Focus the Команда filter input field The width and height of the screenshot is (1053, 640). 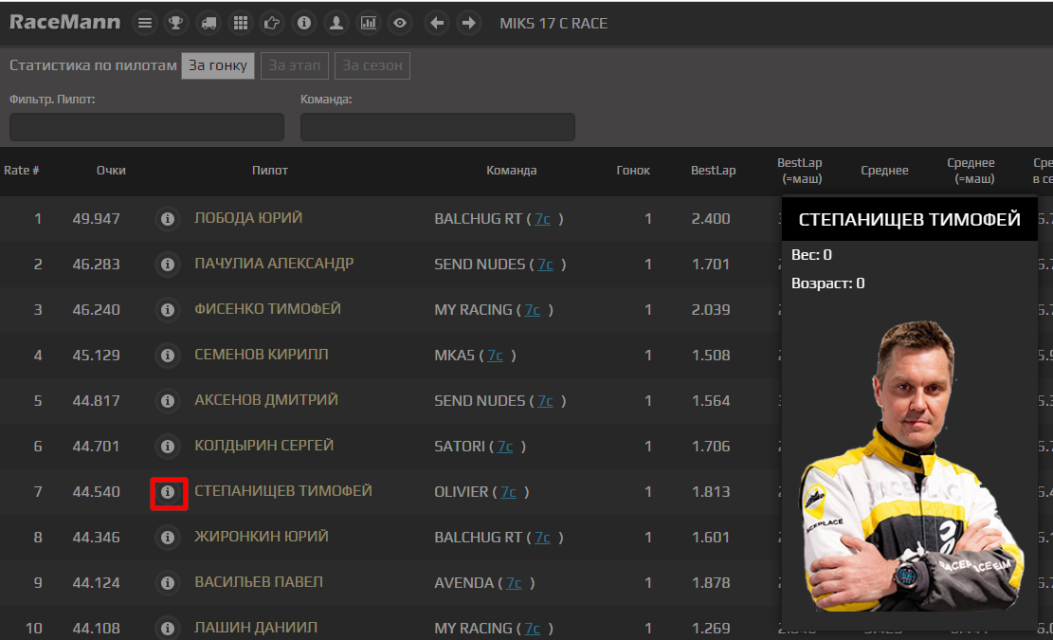click(x=437, y=127)
